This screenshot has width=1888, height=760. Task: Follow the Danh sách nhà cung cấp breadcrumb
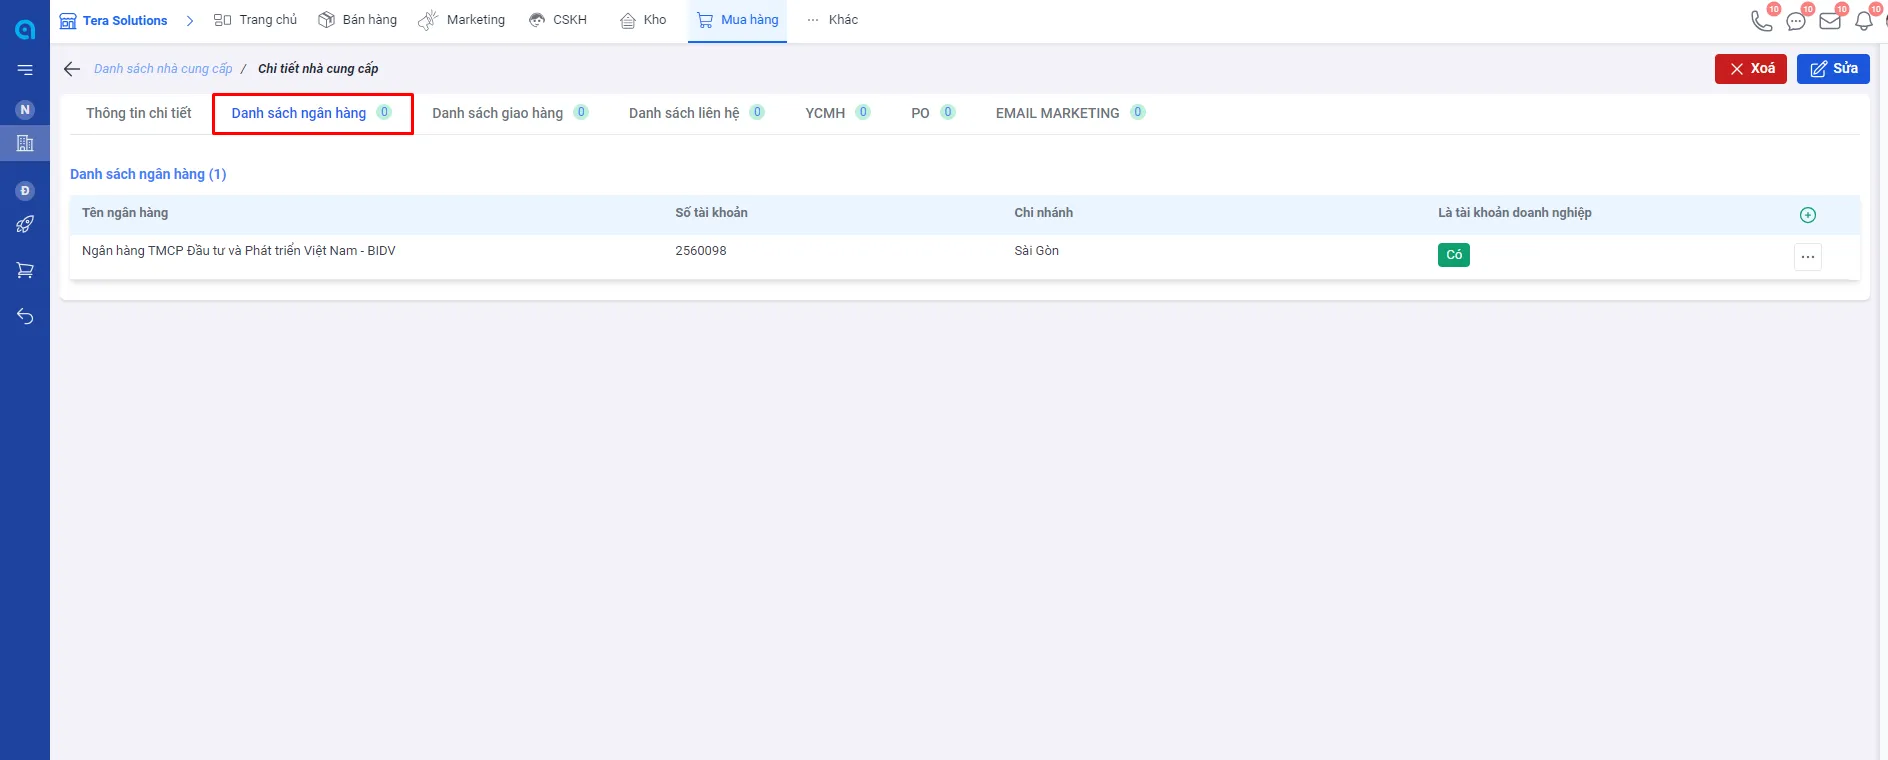click(x=163, y=69)
